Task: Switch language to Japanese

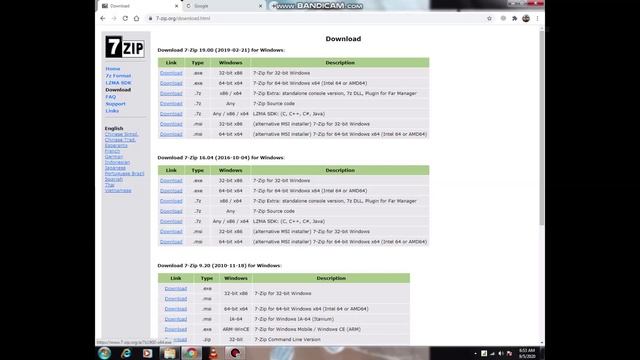Action: coord(115,168)
